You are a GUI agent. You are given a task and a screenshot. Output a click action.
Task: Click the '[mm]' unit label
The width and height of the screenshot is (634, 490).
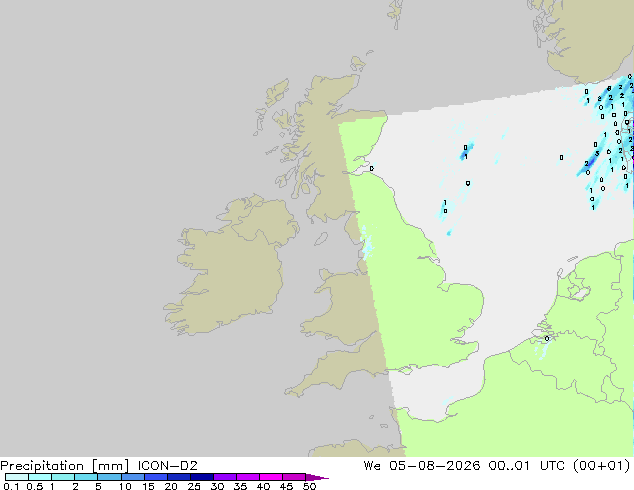[x=110, y=466]
